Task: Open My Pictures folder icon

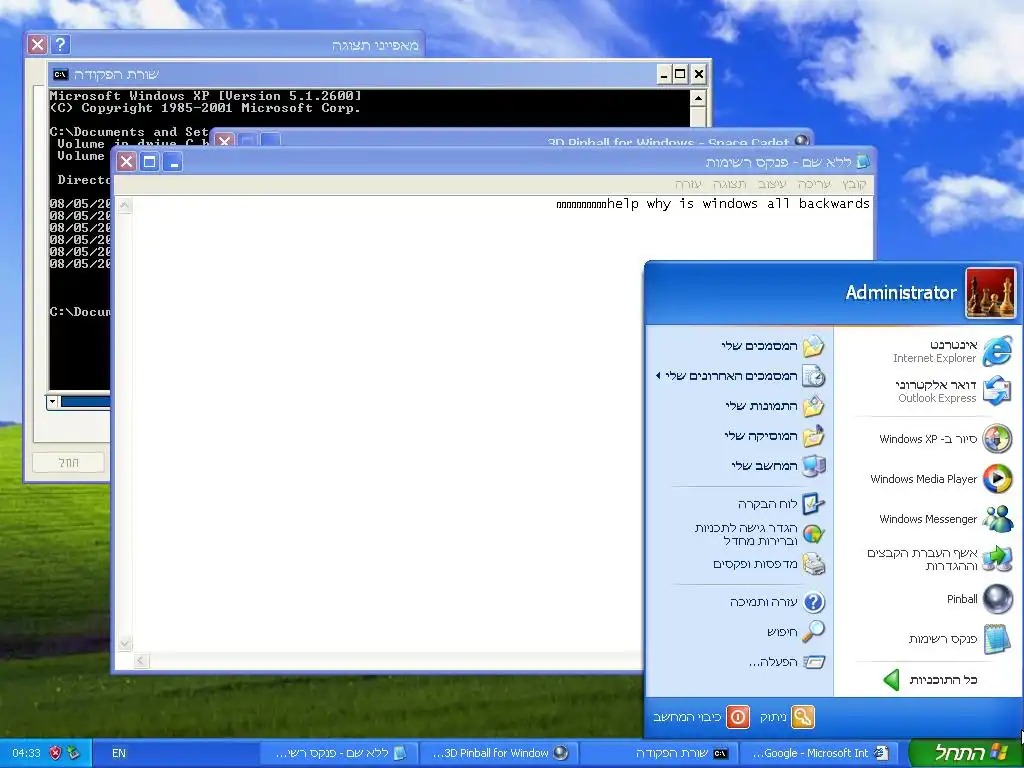Action: tap(814, 406)
